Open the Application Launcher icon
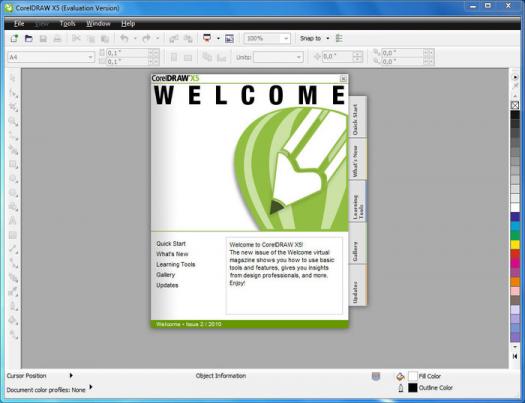 207,38
